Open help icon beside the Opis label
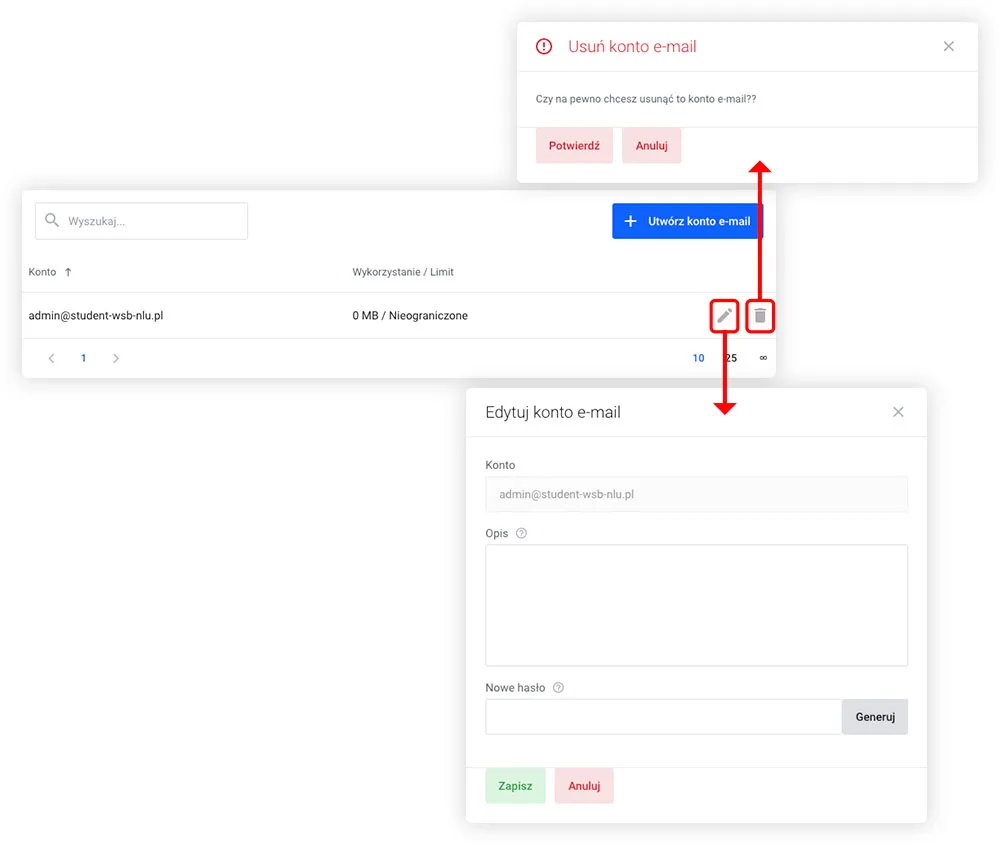Screen dimensions: 1000x845 521,533
